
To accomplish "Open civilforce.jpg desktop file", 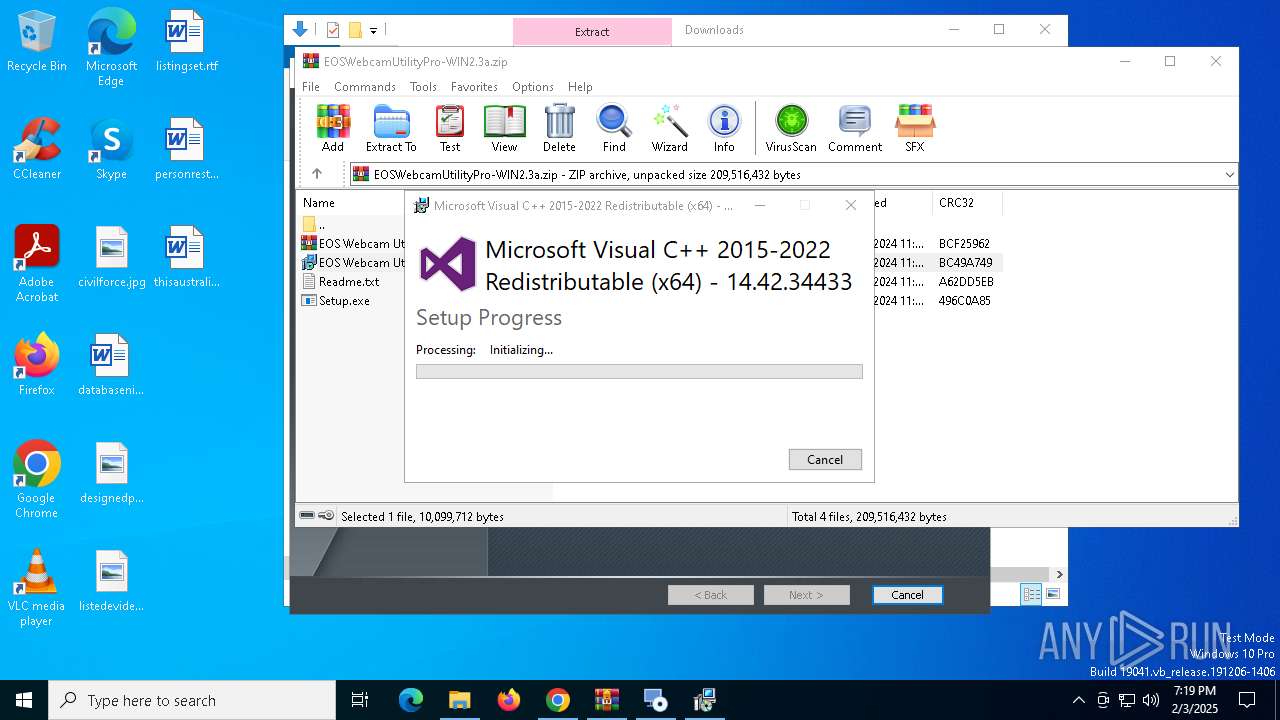I will 111,257.
